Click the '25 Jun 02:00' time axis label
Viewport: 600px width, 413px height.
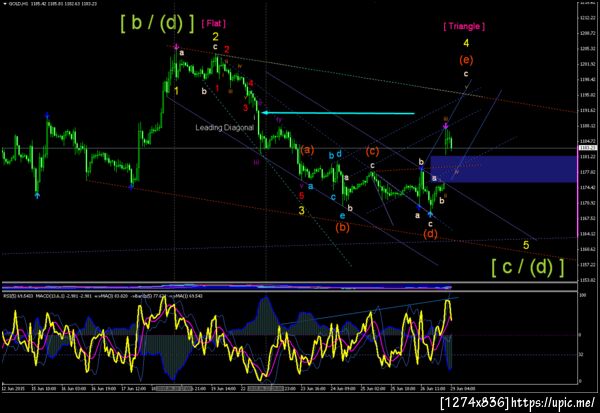(373, 389)
